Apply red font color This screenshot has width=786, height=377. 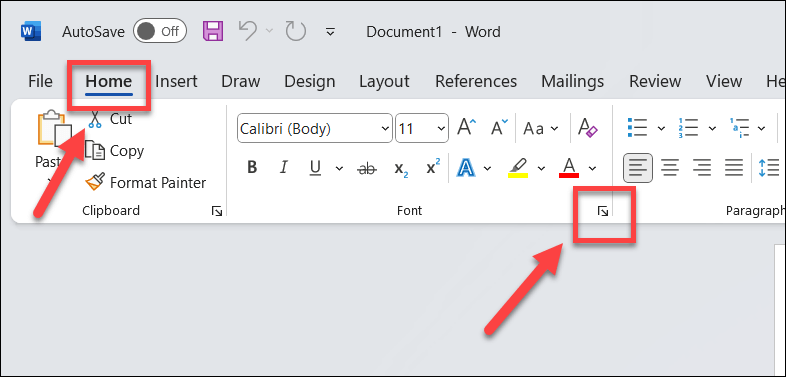tap(569, 168)
